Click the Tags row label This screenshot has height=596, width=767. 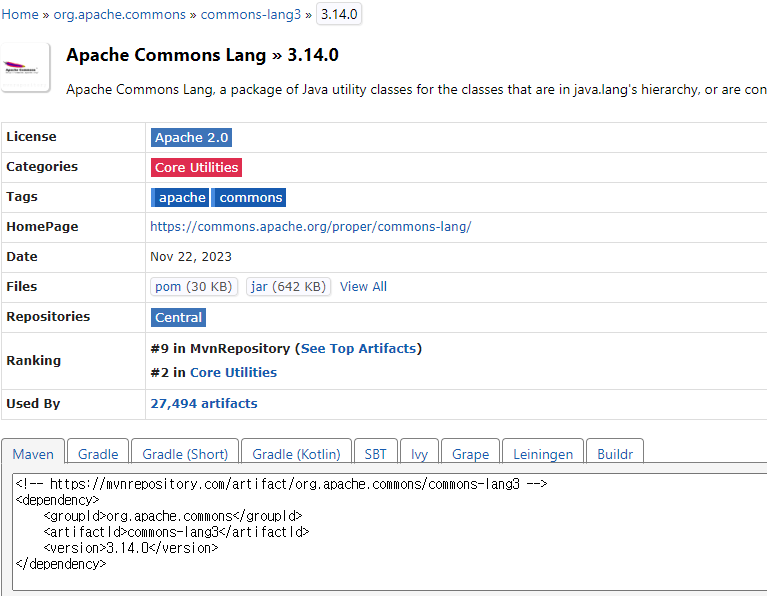(x=22, y=197)
